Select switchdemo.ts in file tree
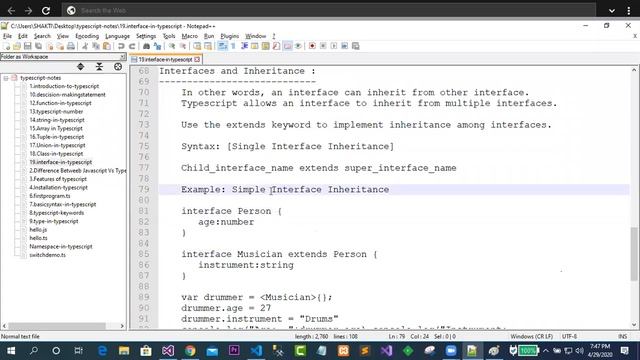The image size is (640, 360). (x=47, y=255)
